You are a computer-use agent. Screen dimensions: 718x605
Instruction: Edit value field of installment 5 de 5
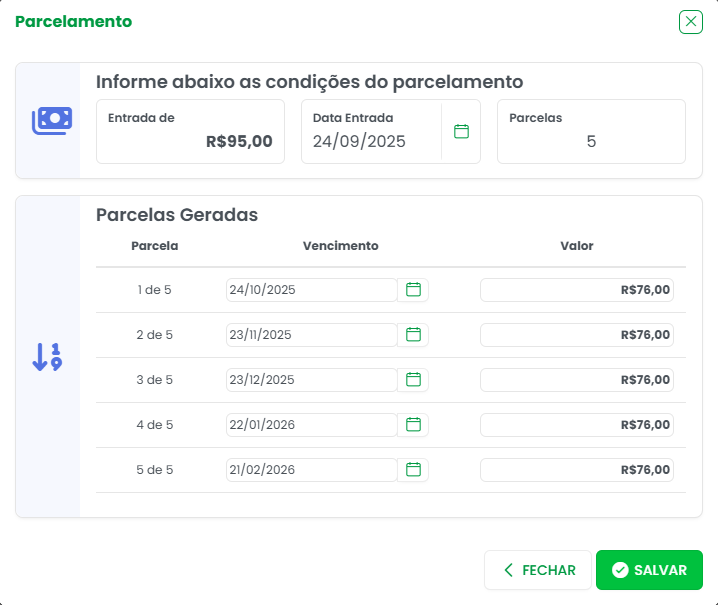coord(576,470)
